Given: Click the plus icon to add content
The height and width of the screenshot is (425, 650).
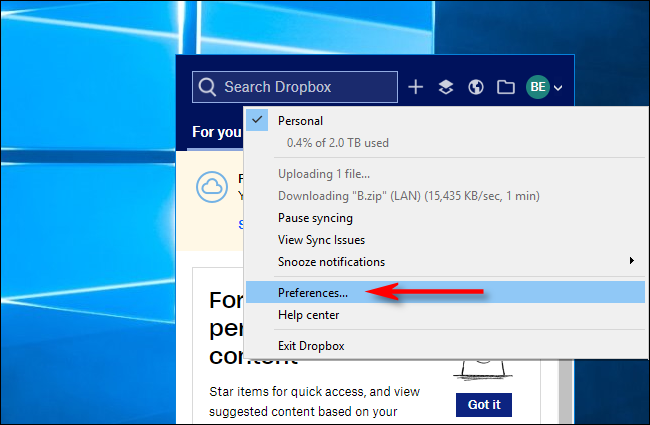Looking at the screenshot, I should [416, 87].
